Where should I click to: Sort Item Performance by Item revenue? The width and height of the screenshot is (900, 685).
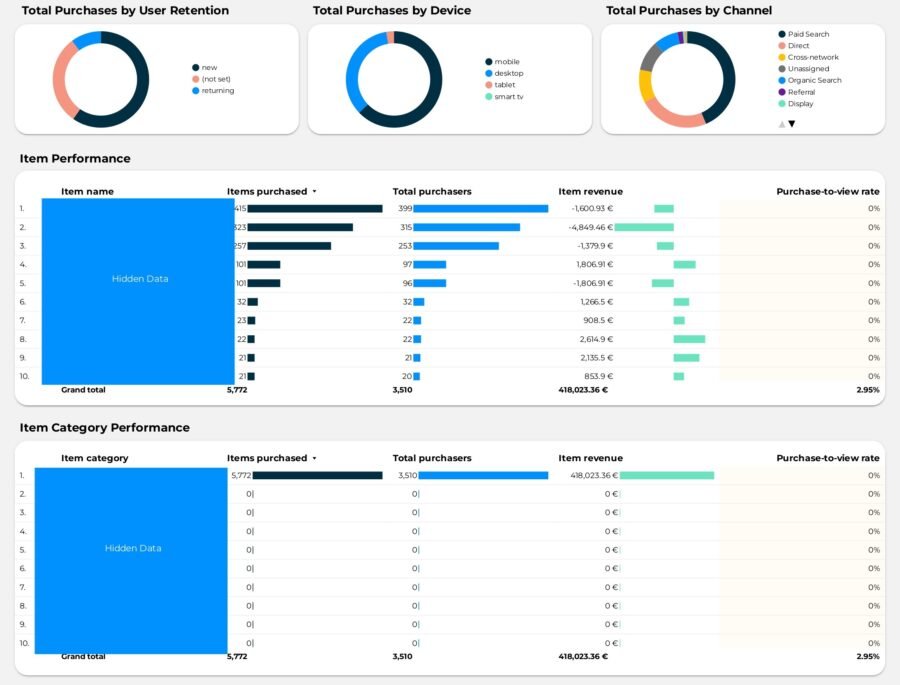590,192
